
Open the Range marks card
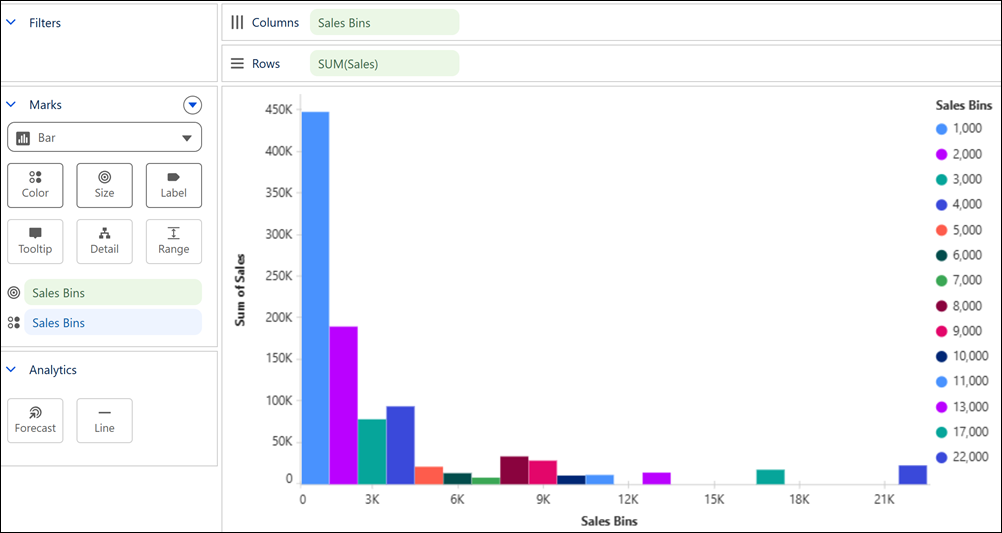click(174, 242)
